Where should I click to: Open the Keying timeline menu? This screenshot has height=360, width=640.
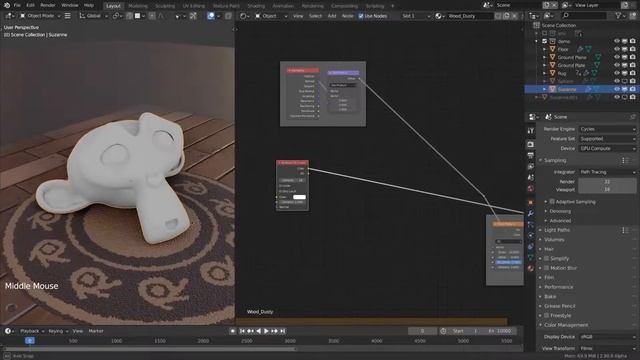[x=58, y=331]
